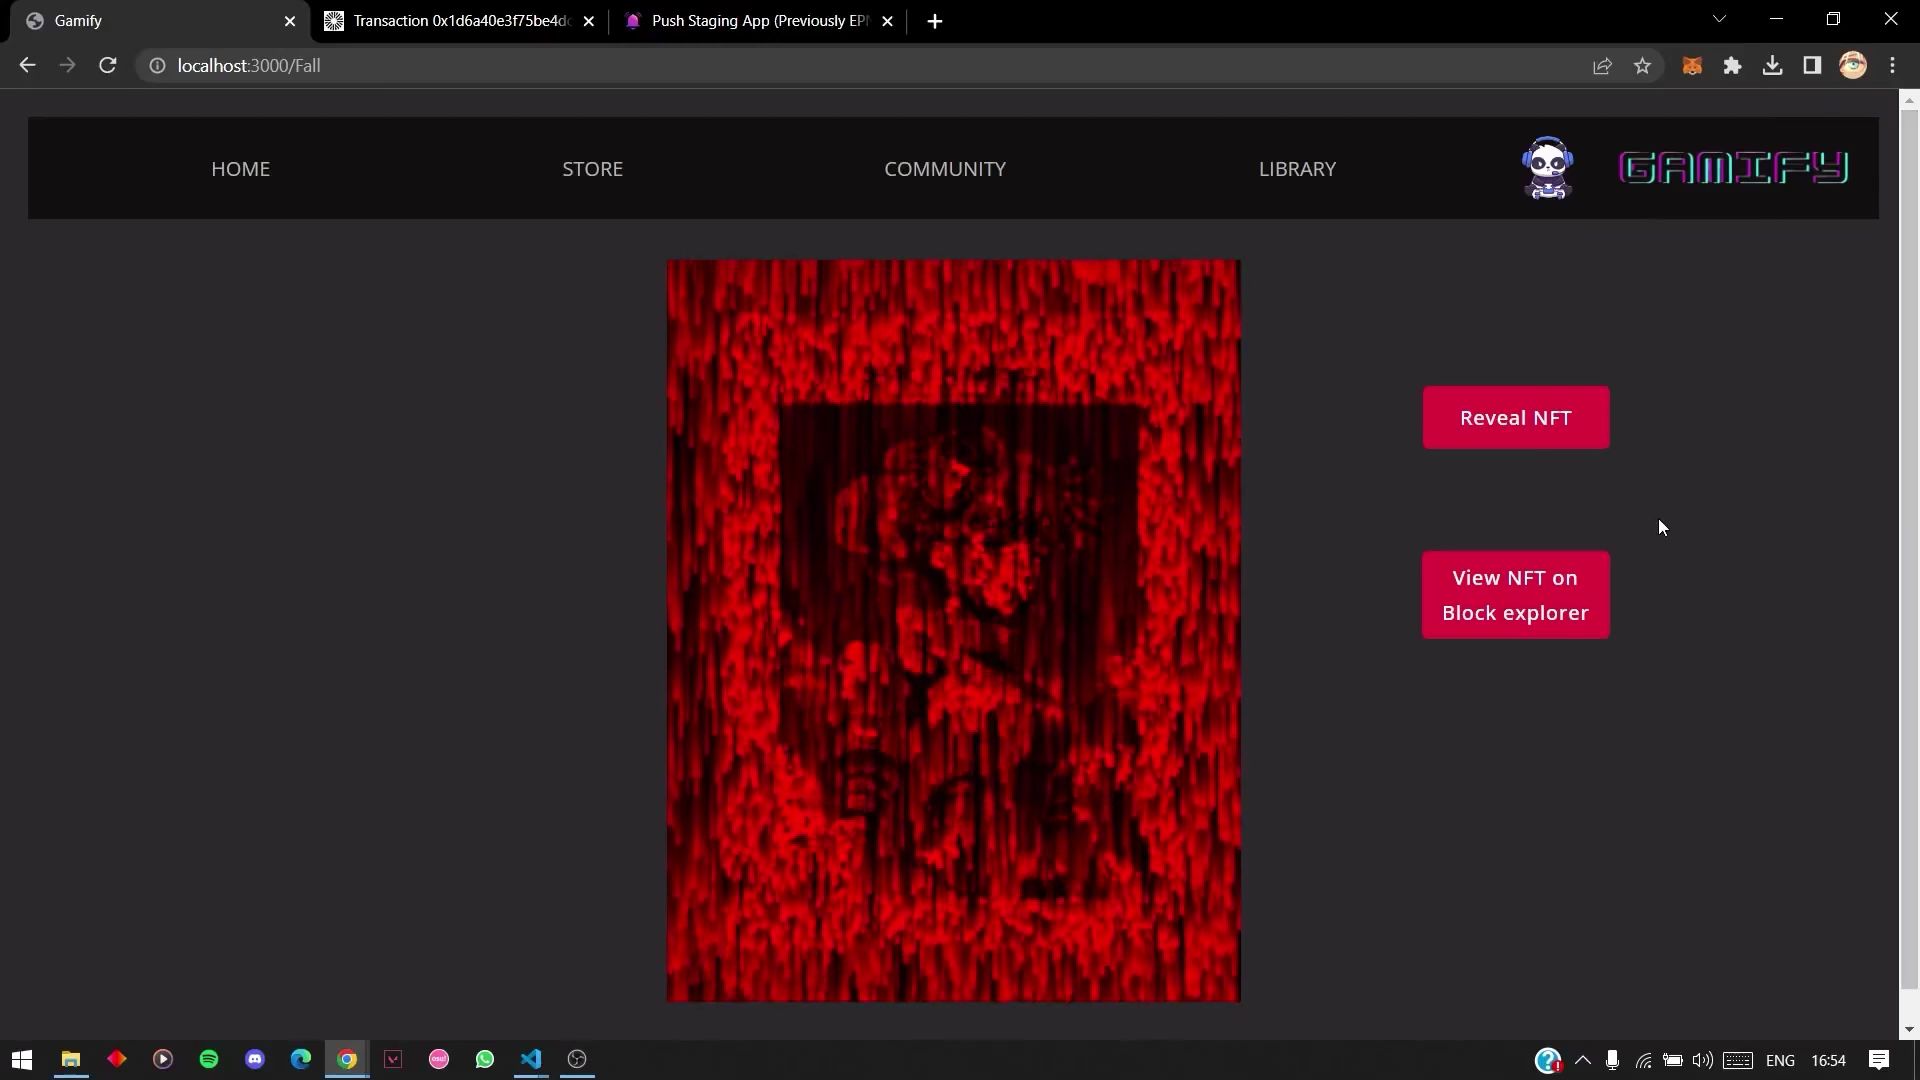This screenshot has height=1080, width=1920.
Task: Go forward in browser history
Action: [x=67, y=66]
